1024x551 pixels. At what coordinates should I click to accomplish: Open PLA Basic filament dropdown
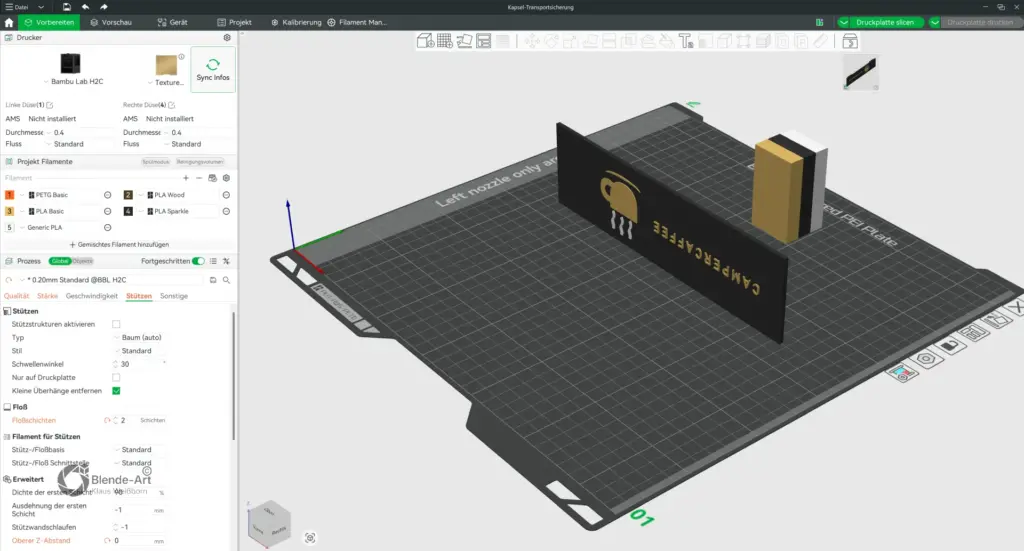click(59, 211)
